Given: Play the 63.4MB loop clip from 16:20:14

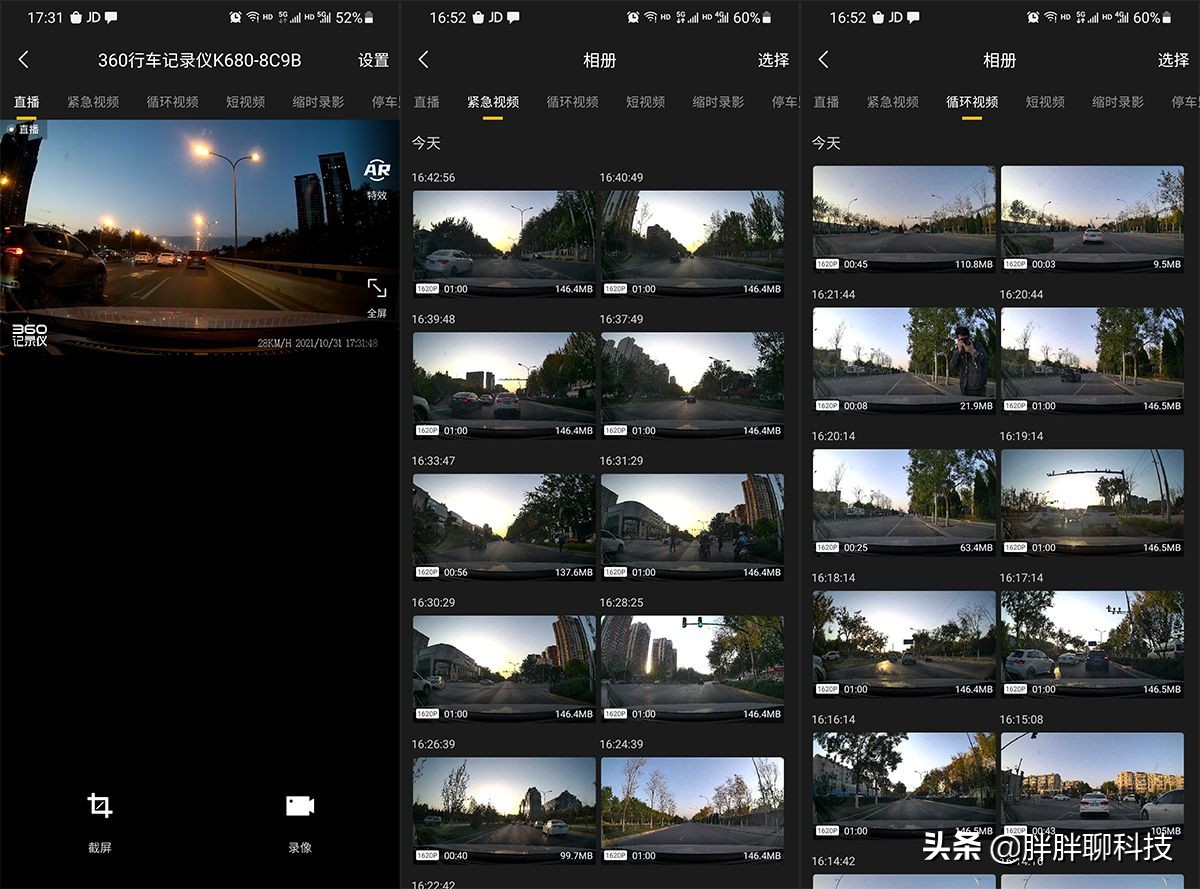Looking at the screenshot, I should click(x=904, y=502).
